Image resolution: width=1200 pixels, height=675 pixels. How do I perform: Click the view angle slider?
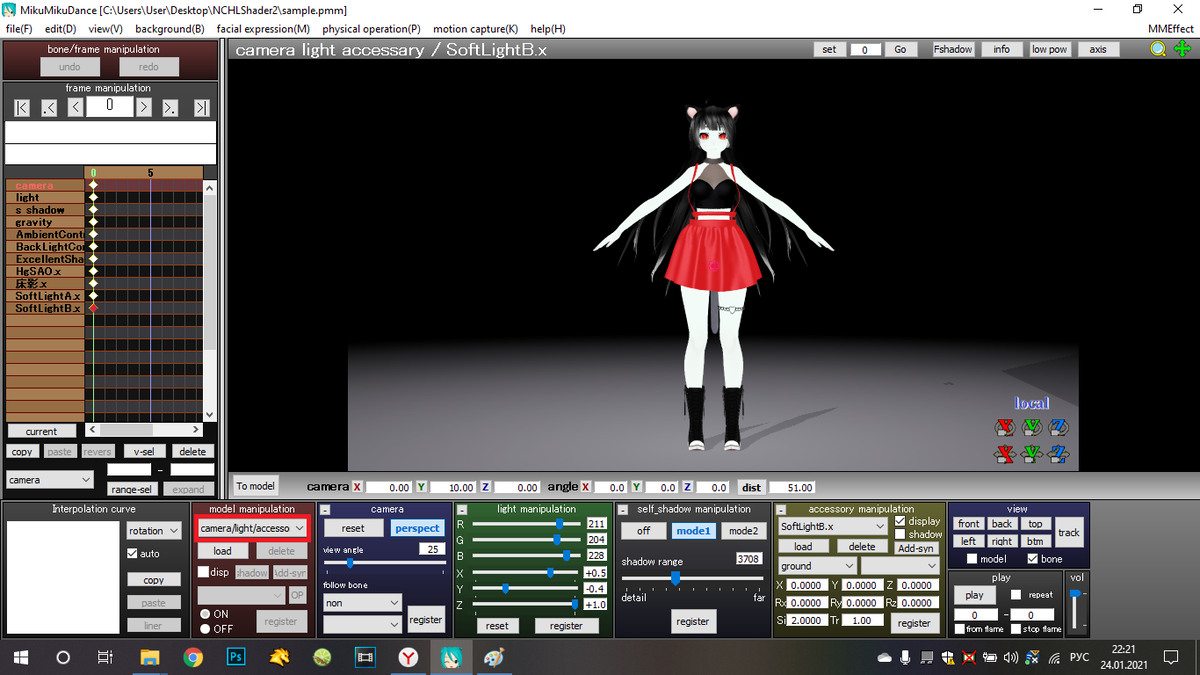(384, 563)
